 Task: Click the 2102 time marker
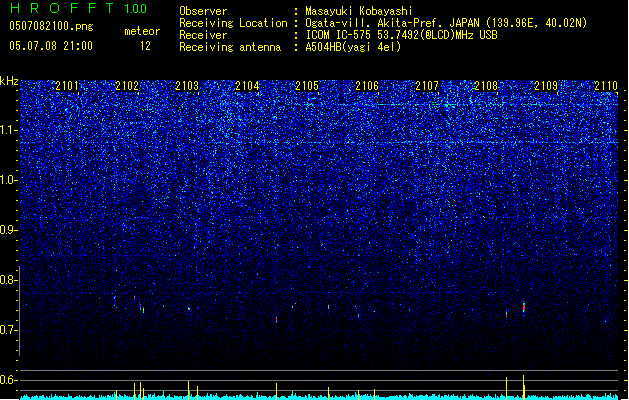tap(127, 86)
